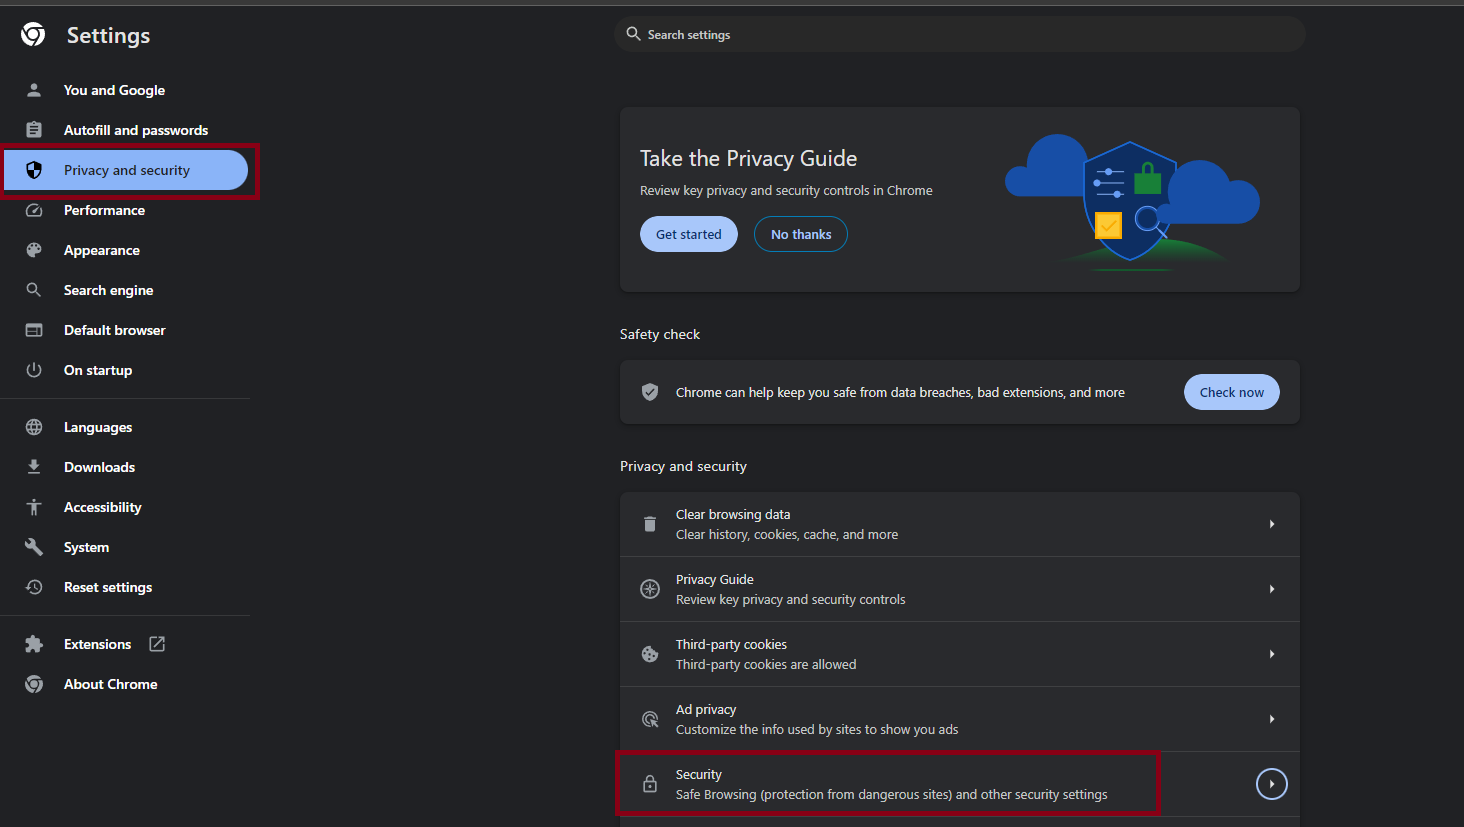Focus the Search settings field
Screen dimensions: 1464x827
coord(960,35)
